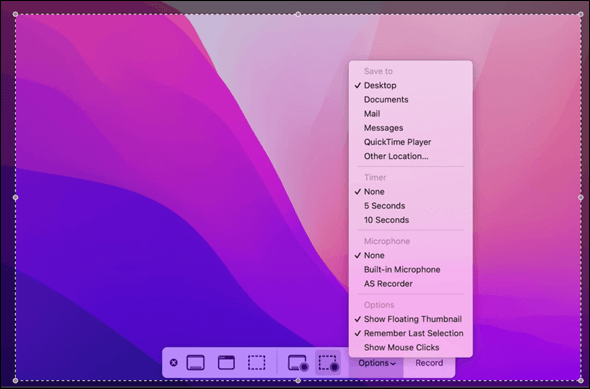Select Record Entire Screen icon

coord(298,363)
